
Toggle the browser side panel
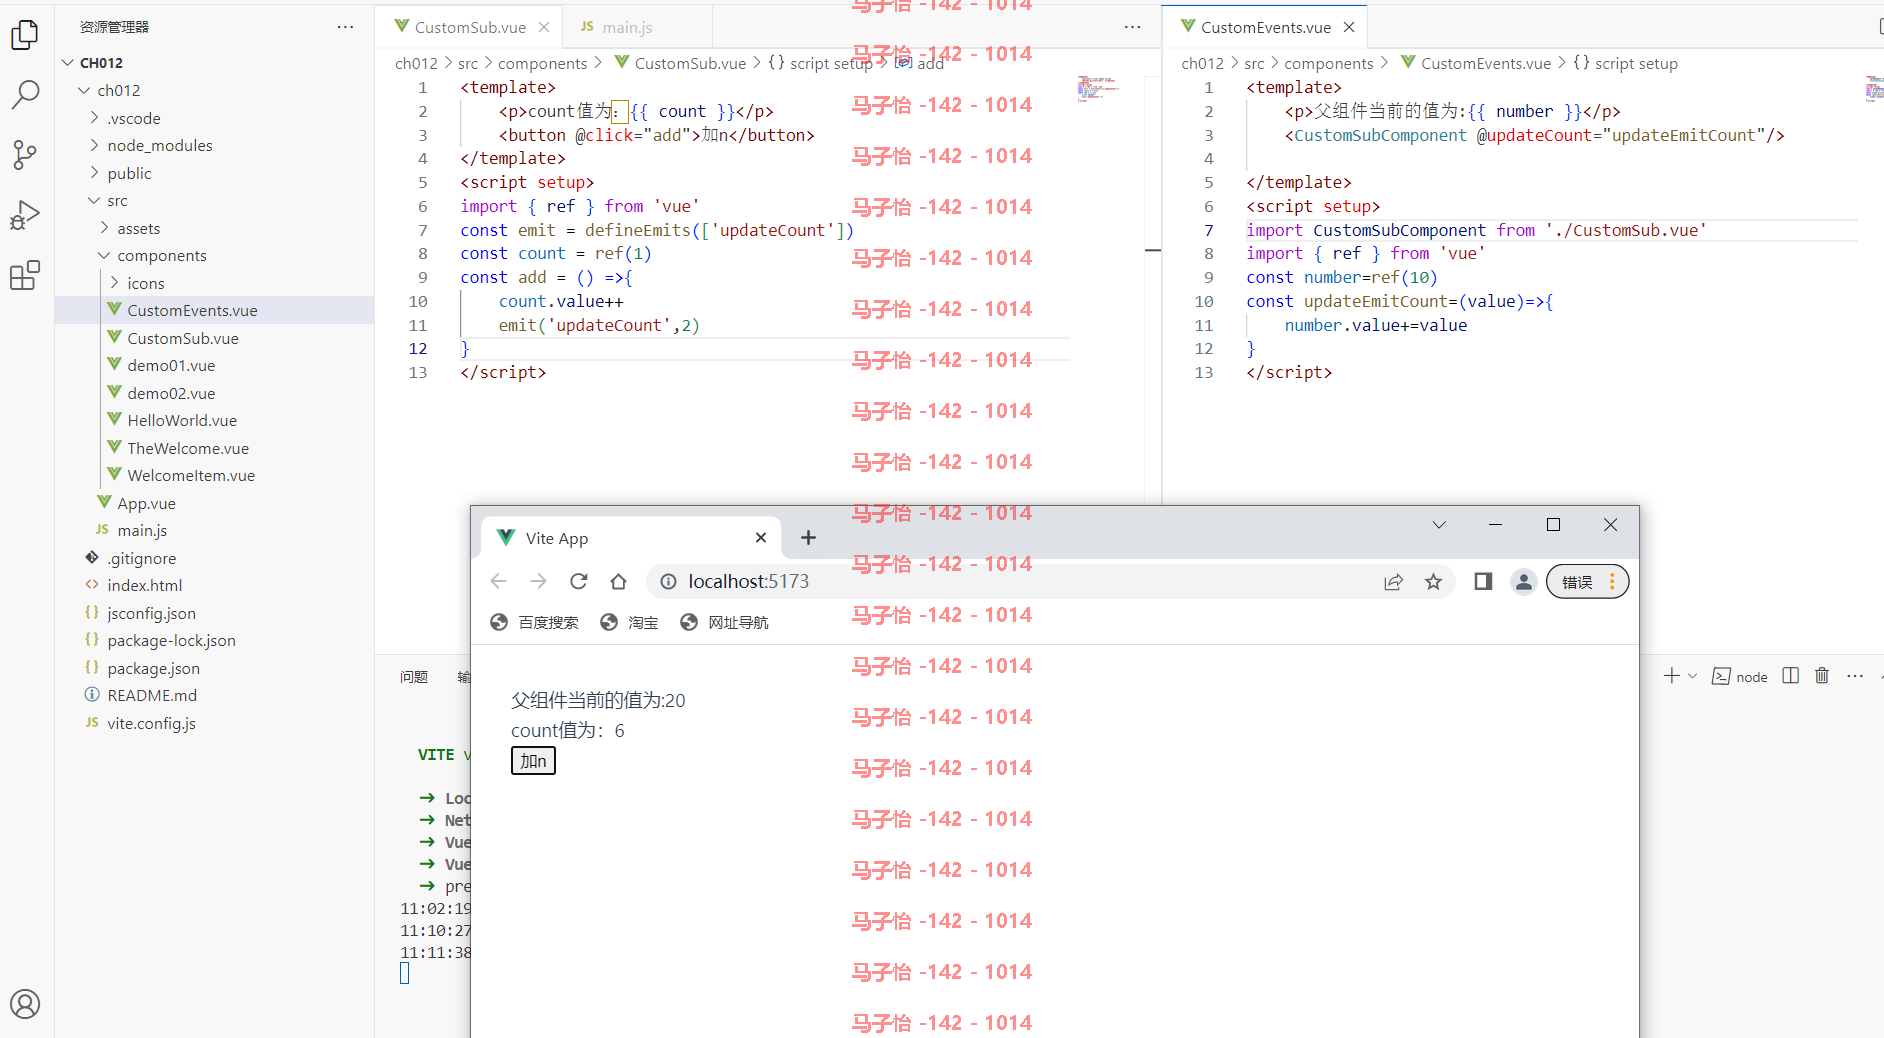(x=1483, y=581)
